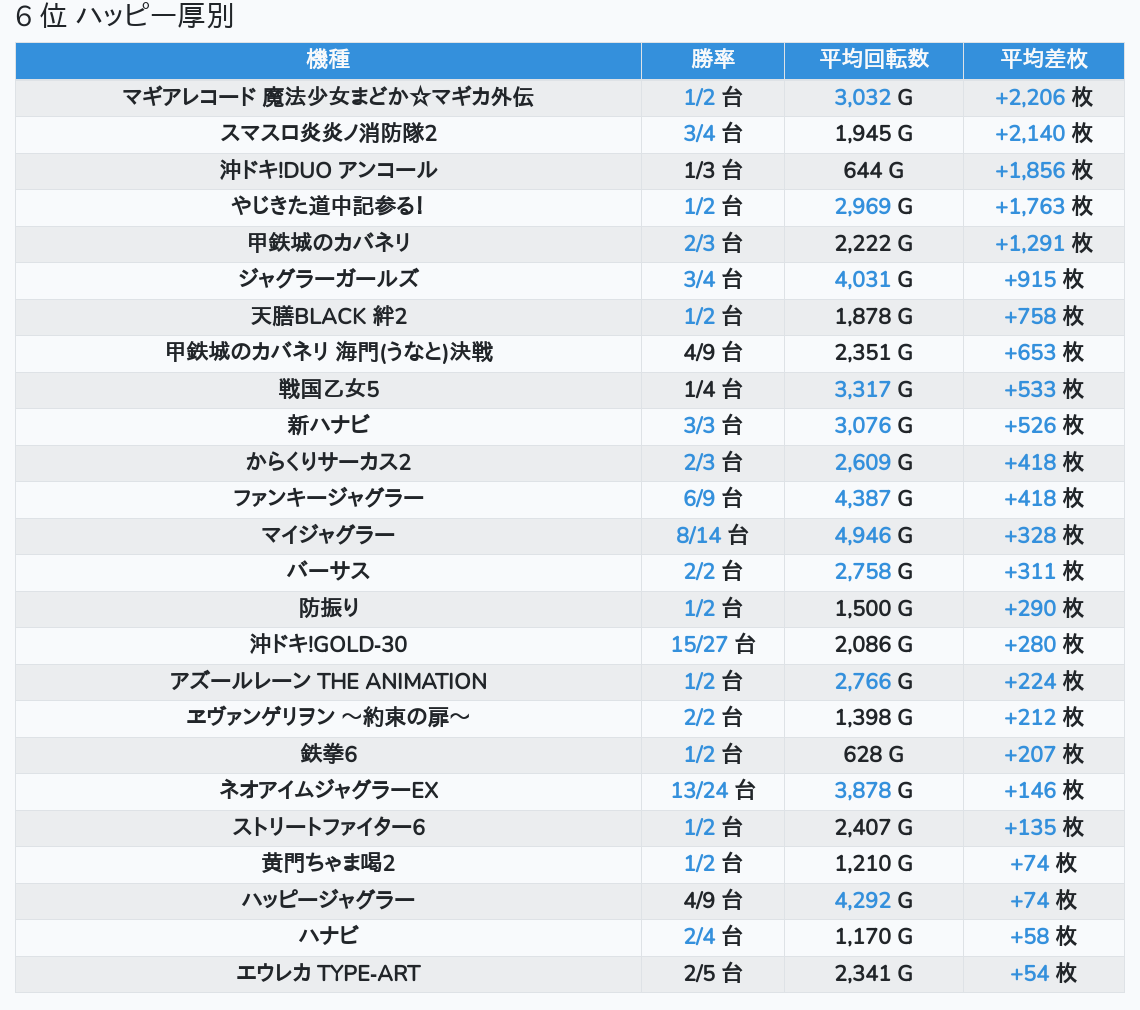
Task: Click the 628 G average spins value
Action: [x=873, y=754]
